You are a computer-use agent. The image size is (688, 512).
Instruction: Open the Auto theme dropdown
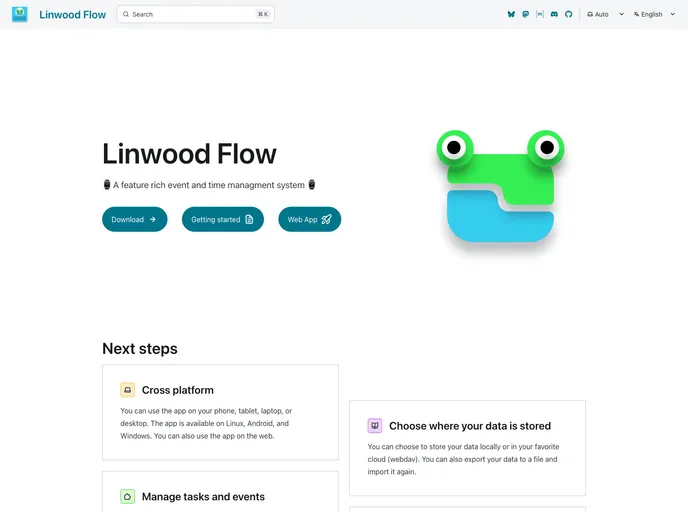click(x=606, y=14)
